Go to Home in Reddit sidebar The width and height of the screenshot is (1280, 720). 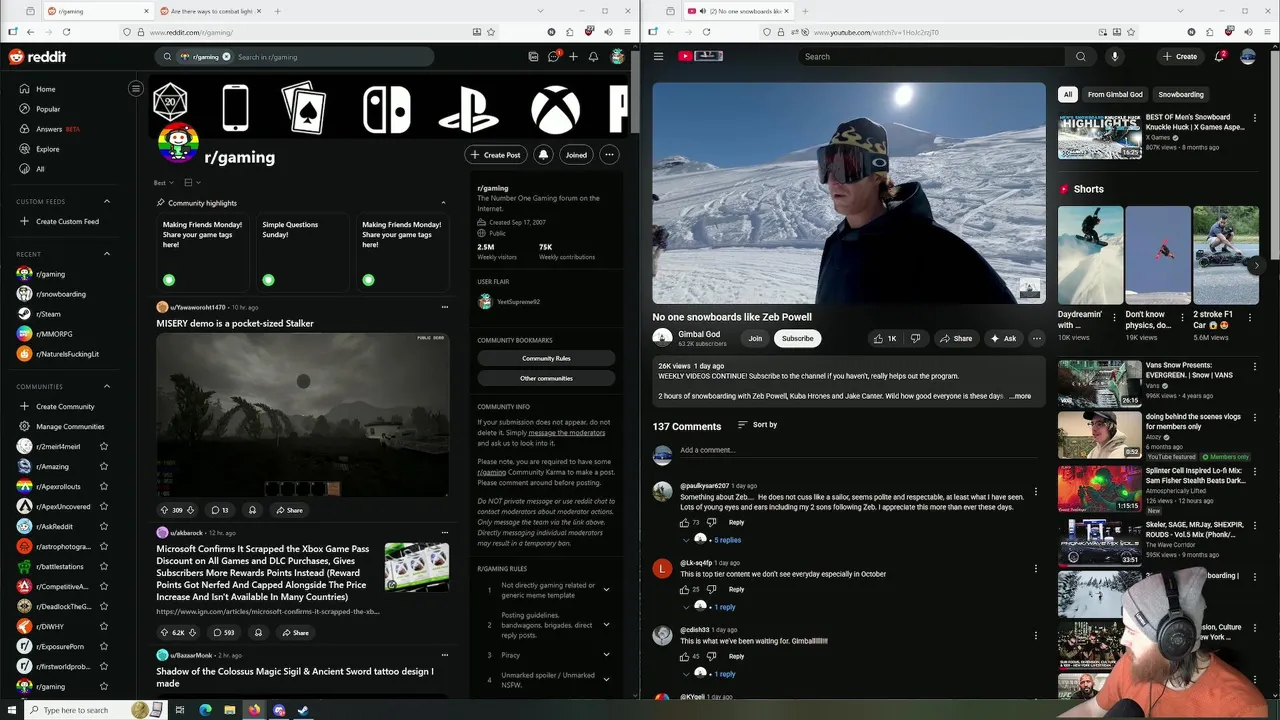[45, 89]
